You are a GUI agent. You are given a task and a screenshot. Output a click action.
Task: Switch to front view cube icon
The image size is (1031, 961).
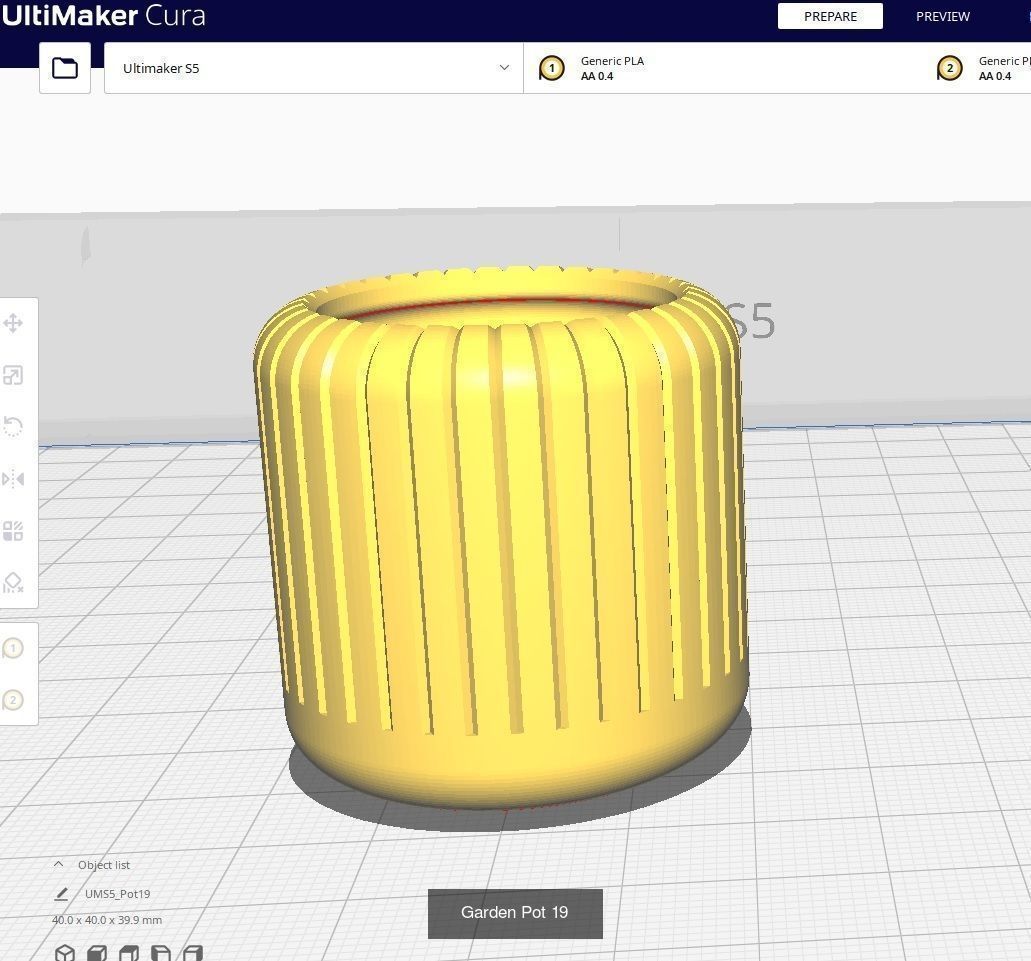[x=97, y=953]
